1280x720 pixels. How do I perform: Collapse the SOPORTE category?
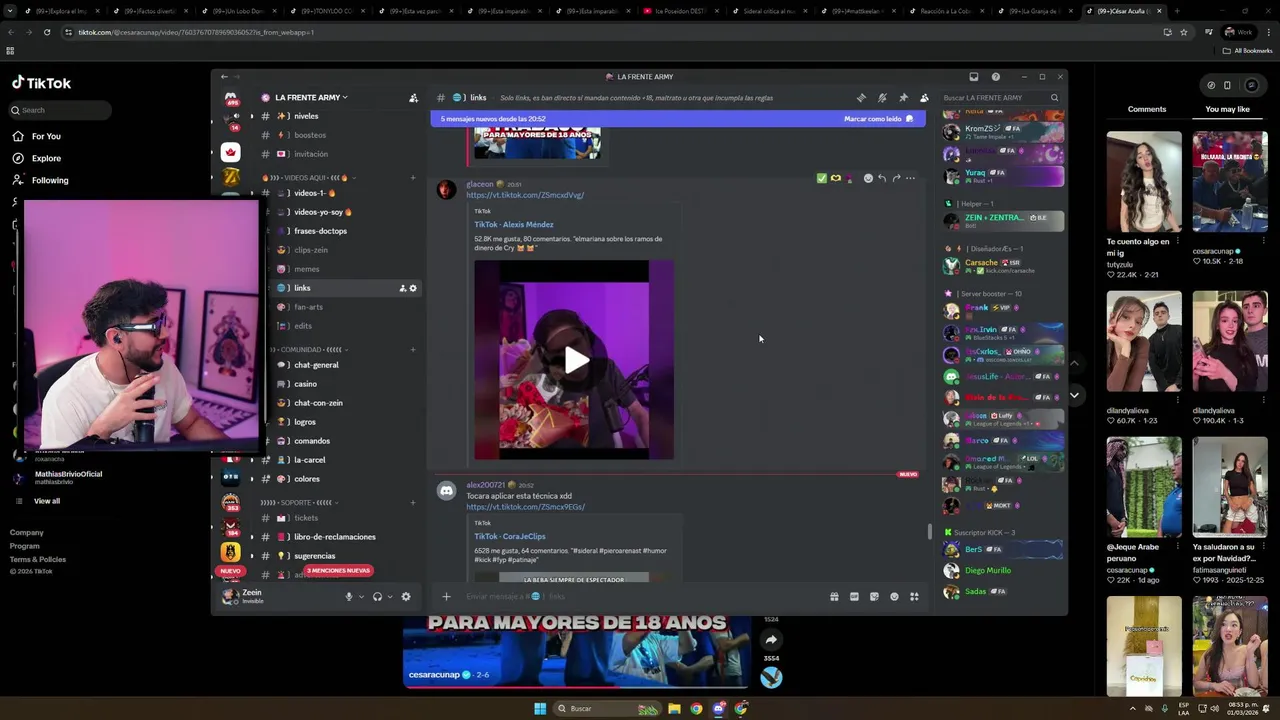[301, 502]
